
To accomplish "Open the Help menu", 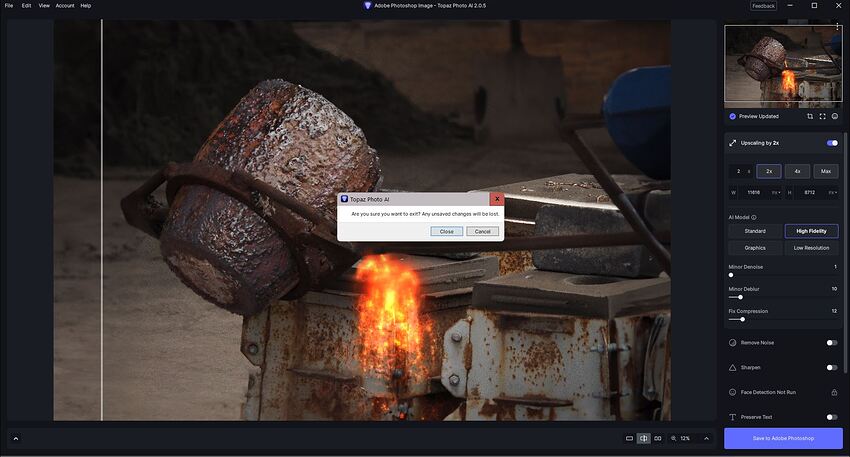I will pyautogui.click(x=86, y=5).
